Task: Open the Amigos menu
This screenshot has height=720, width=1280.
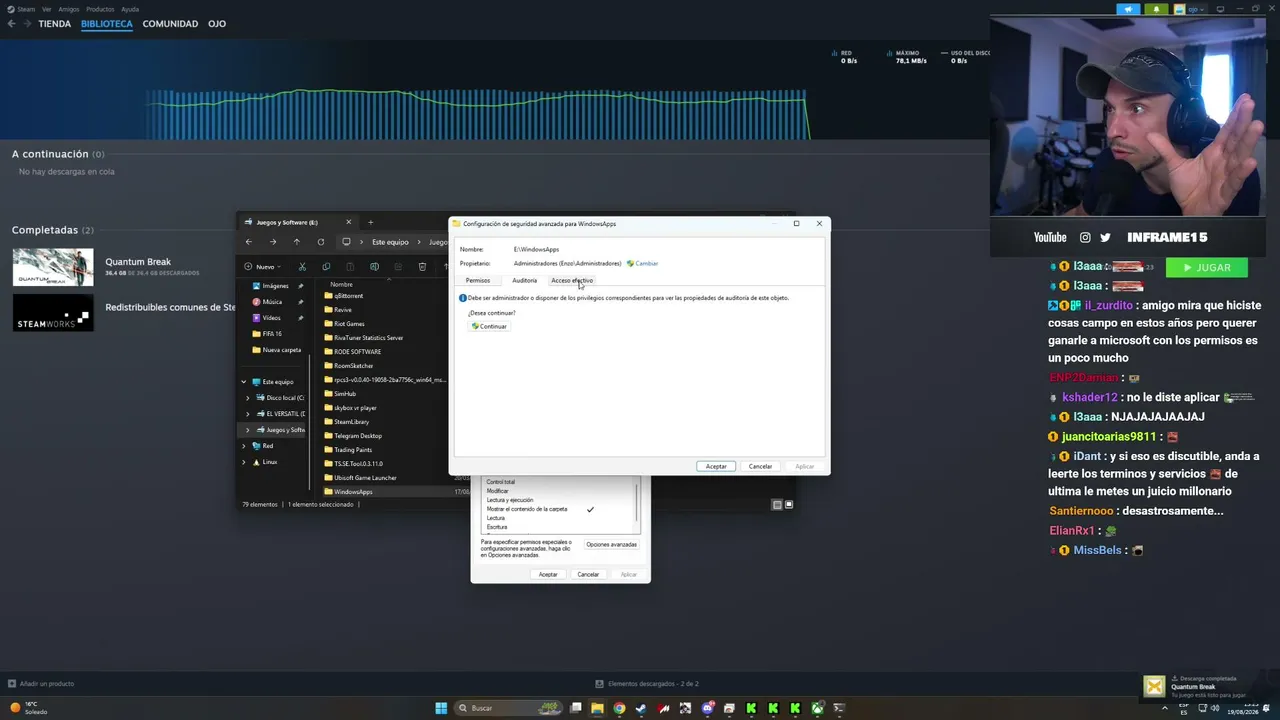Action: [x=69, y=9]
